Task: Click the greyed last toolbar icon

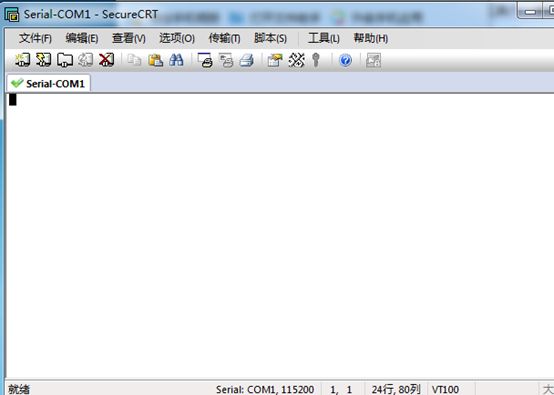Action: 373,60
